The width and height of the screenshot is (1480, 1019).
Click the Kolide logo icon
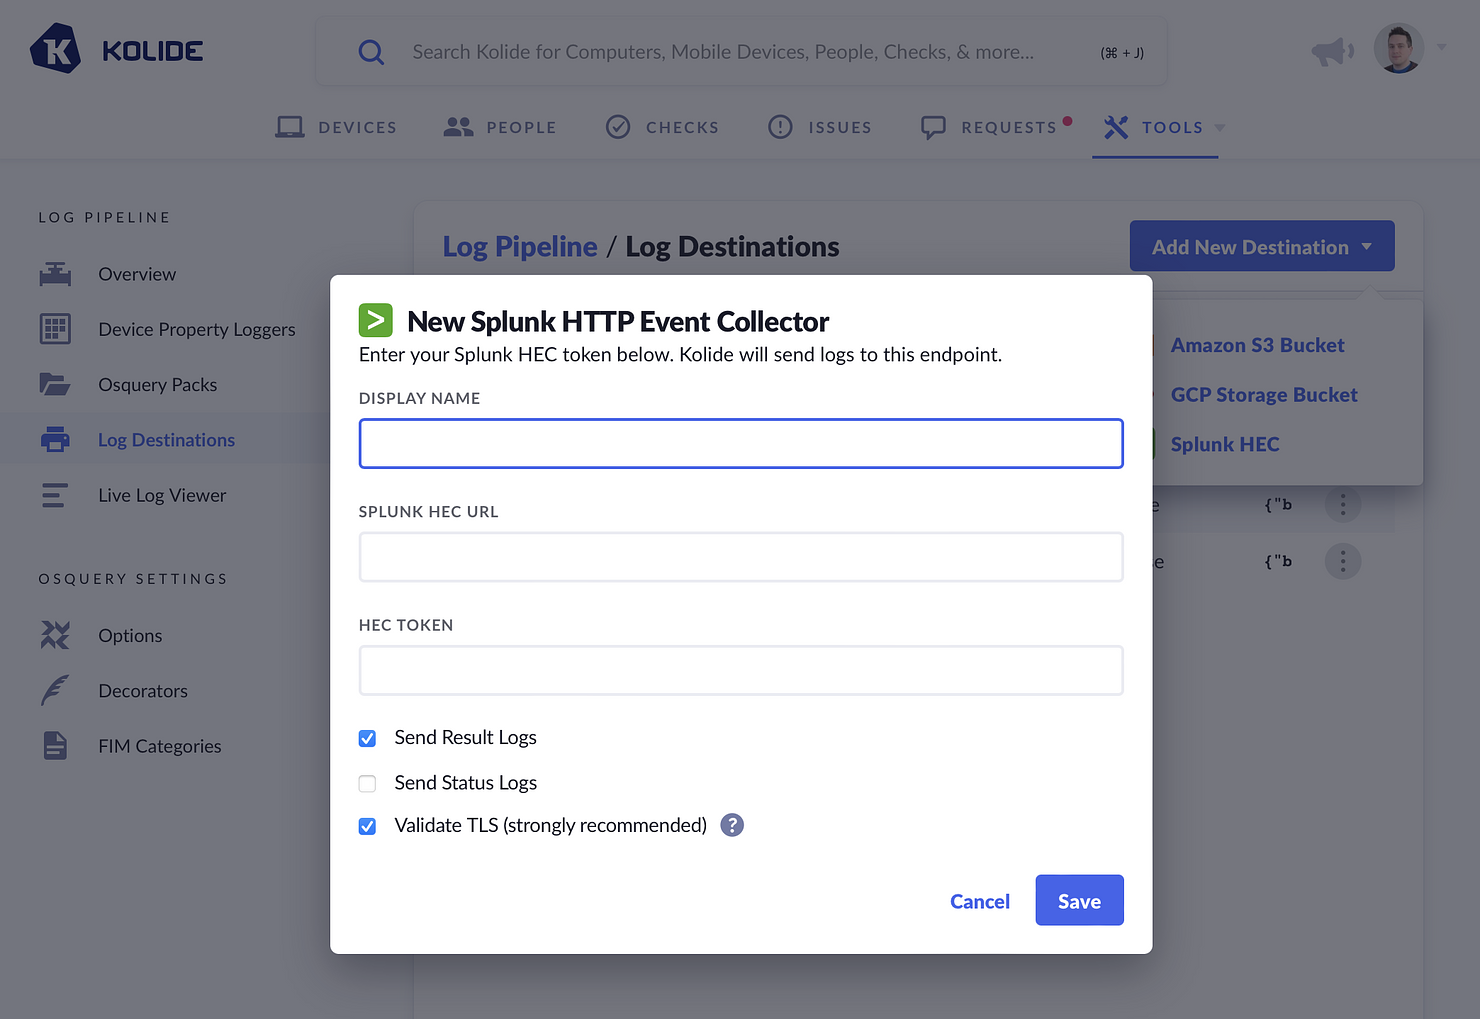pyautogui.click(x=56, y=48)
